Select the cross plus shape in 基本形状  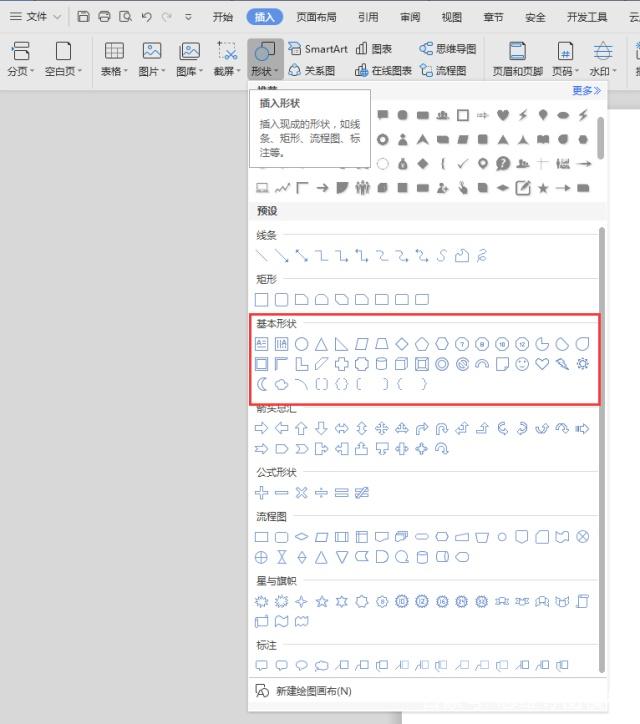coord(342,364)
